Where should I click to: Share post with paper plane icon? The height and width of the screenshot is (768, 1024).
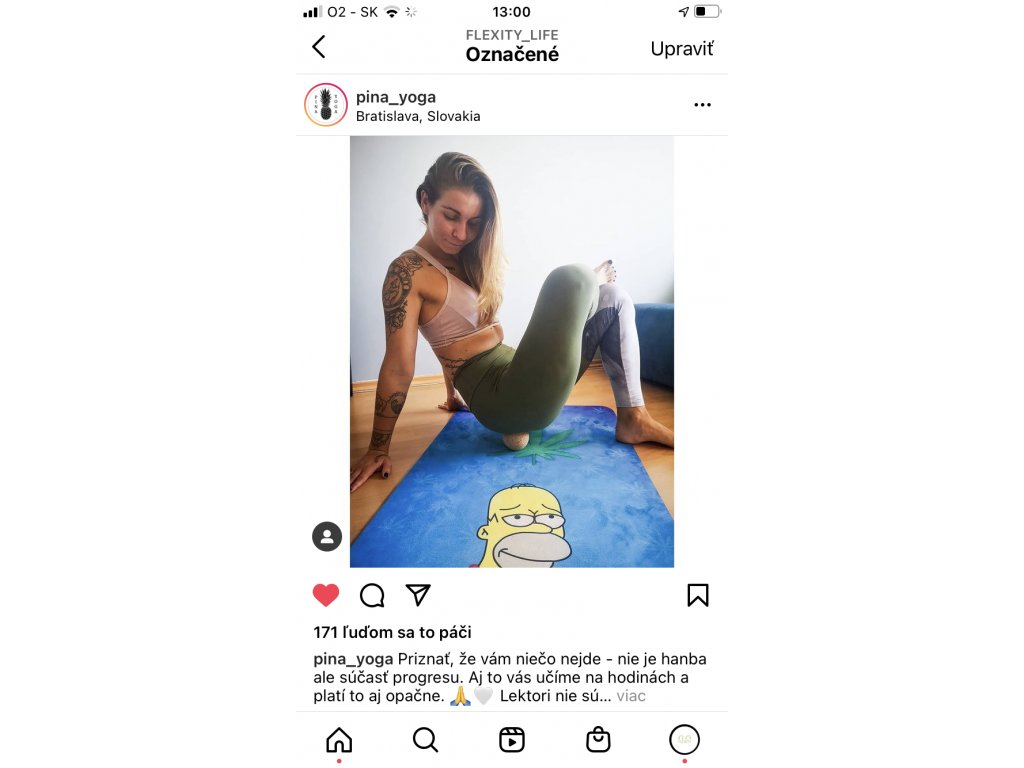(418, 594)
